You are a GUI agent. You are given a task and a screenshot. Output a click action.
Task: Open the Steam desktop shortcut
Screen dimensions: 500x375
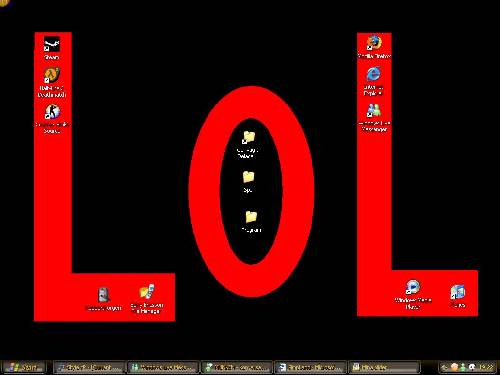[x=52, y=48]
